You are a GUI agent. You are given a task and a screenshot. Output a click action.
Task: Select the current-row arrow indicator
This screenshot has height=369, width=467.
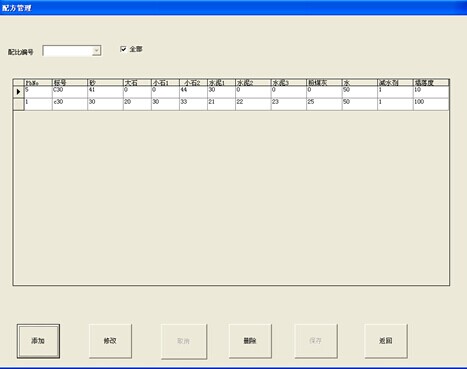pos(19,92)
